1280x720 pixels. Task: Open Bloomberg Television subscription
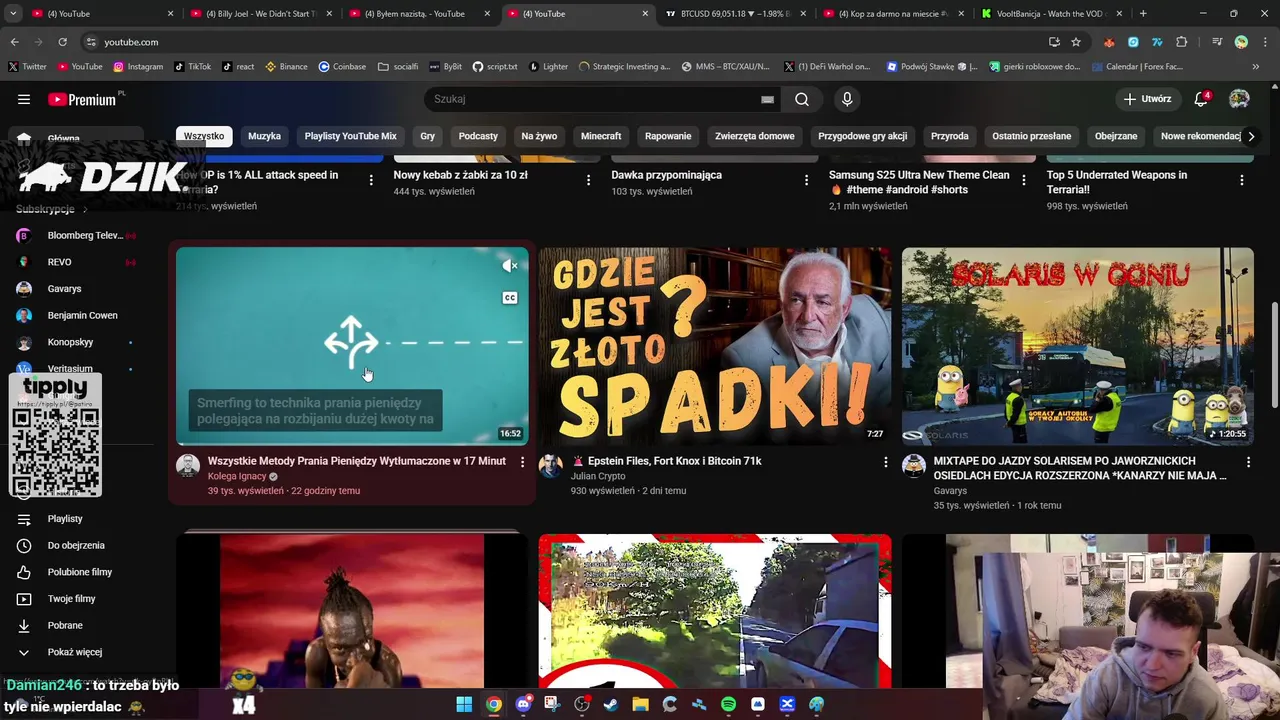point(76,235)
